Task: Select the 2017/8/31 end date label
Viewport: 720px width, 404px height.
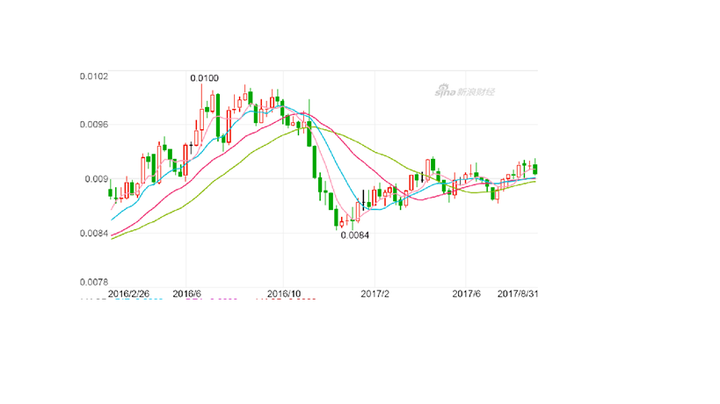Action: coord(518,294)
